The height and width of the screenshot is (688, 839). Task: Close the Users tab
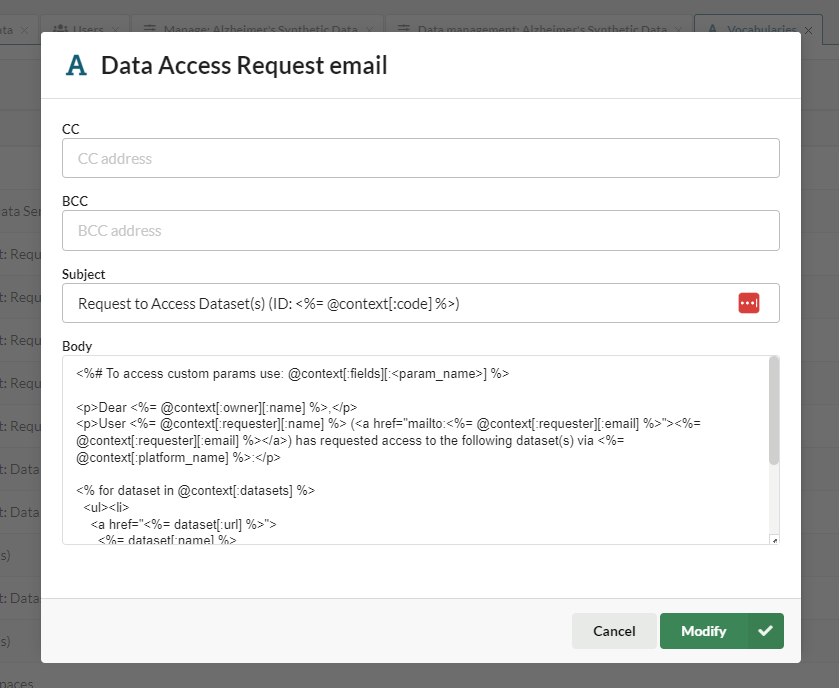click(116, 30)
